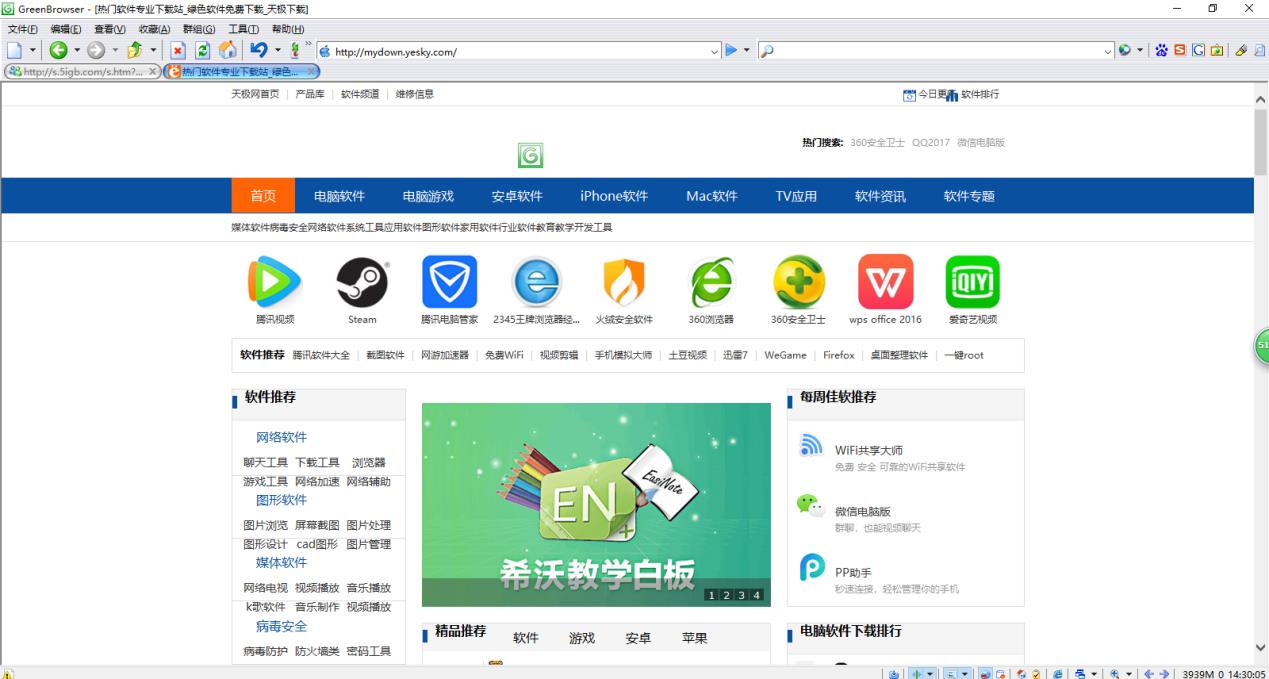The image size is (1269, 679).
Task: Click the screenshot camera icon on the toolbar
Action: (x=1216, y=50)
